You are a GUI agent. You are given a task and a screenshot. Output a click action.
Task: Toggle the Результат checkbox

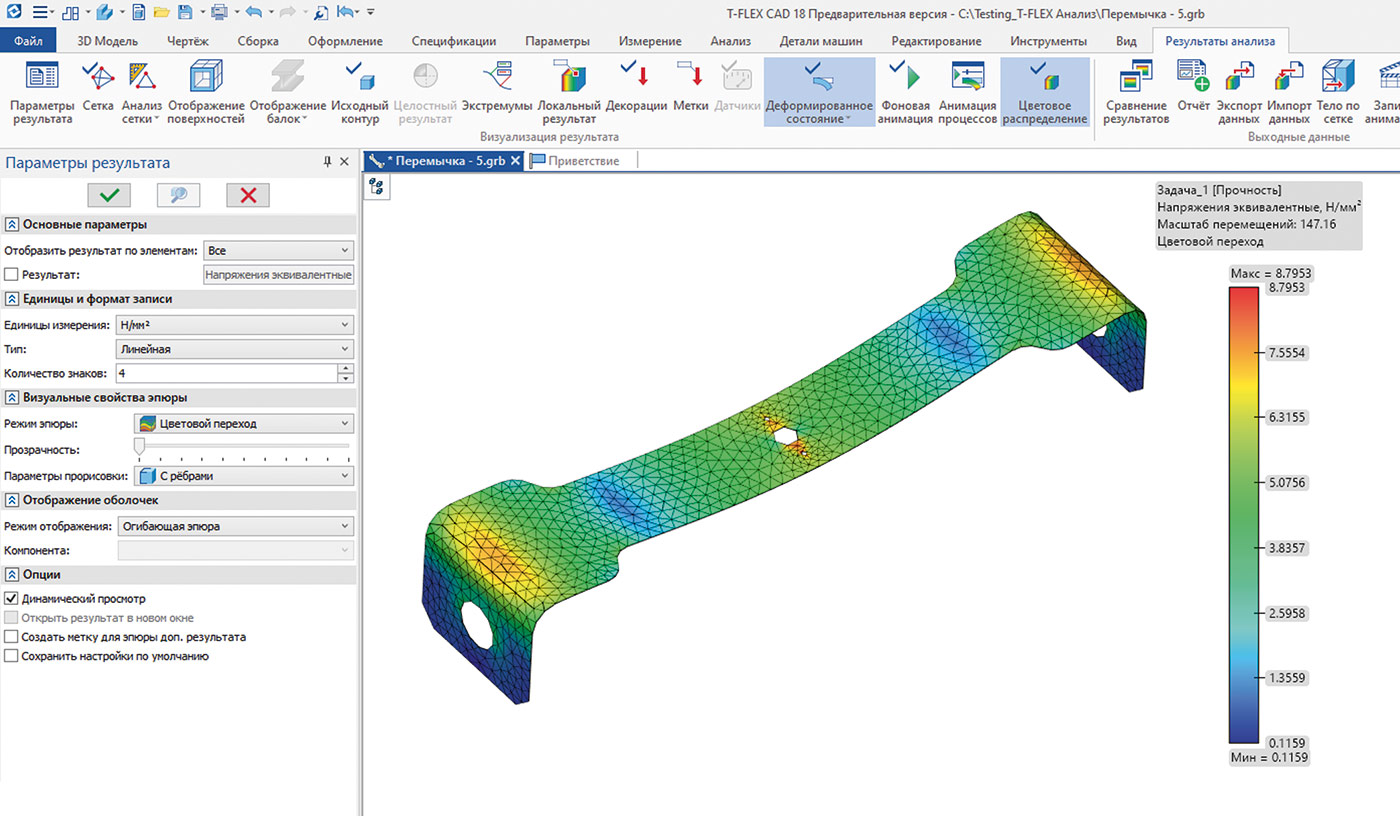pos(11,274)
